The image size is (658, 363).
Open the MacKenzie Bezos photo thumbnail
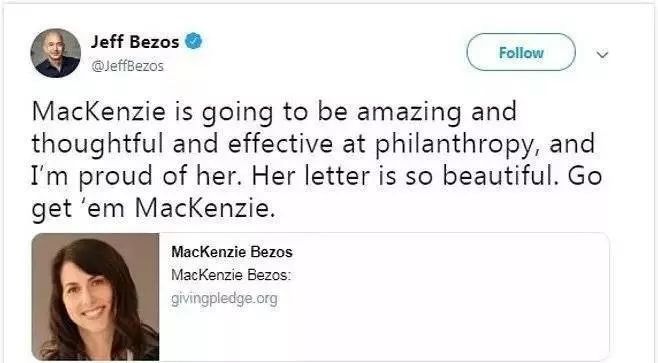coord(95,297)
